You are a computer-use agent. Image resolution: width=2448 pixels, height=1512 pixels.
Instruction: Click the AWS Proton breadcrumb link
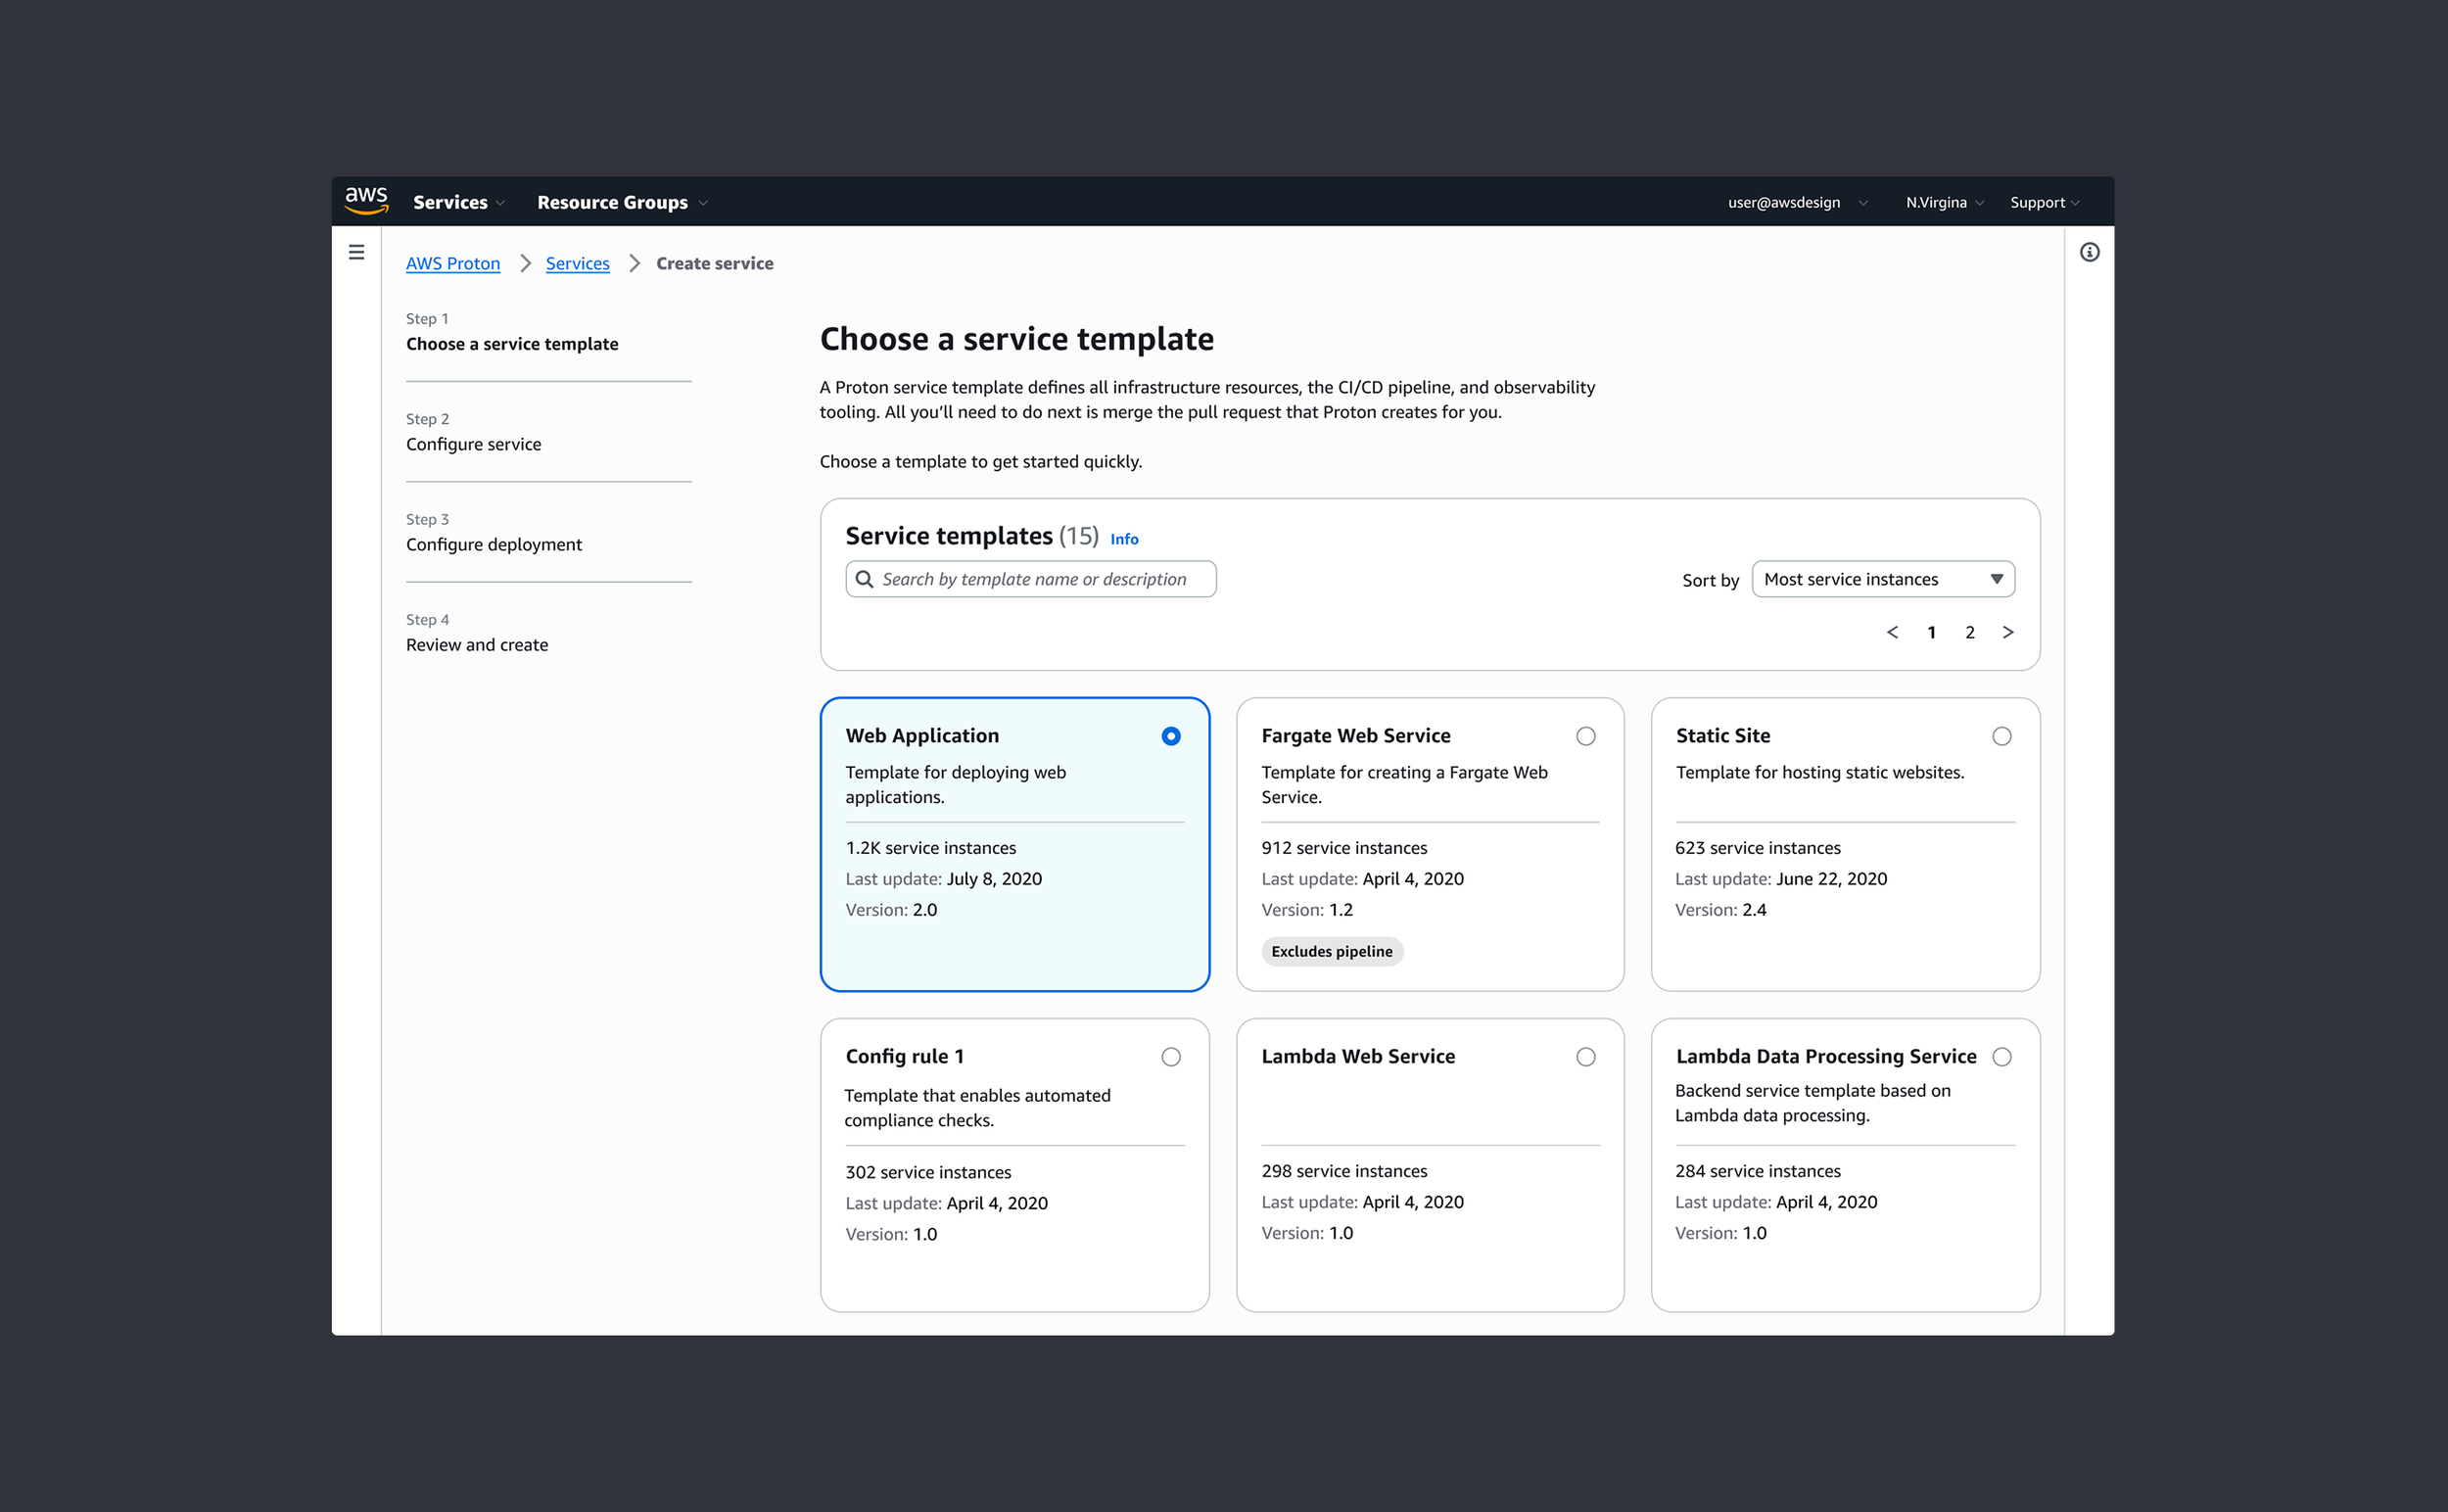(x=453, y=263)
